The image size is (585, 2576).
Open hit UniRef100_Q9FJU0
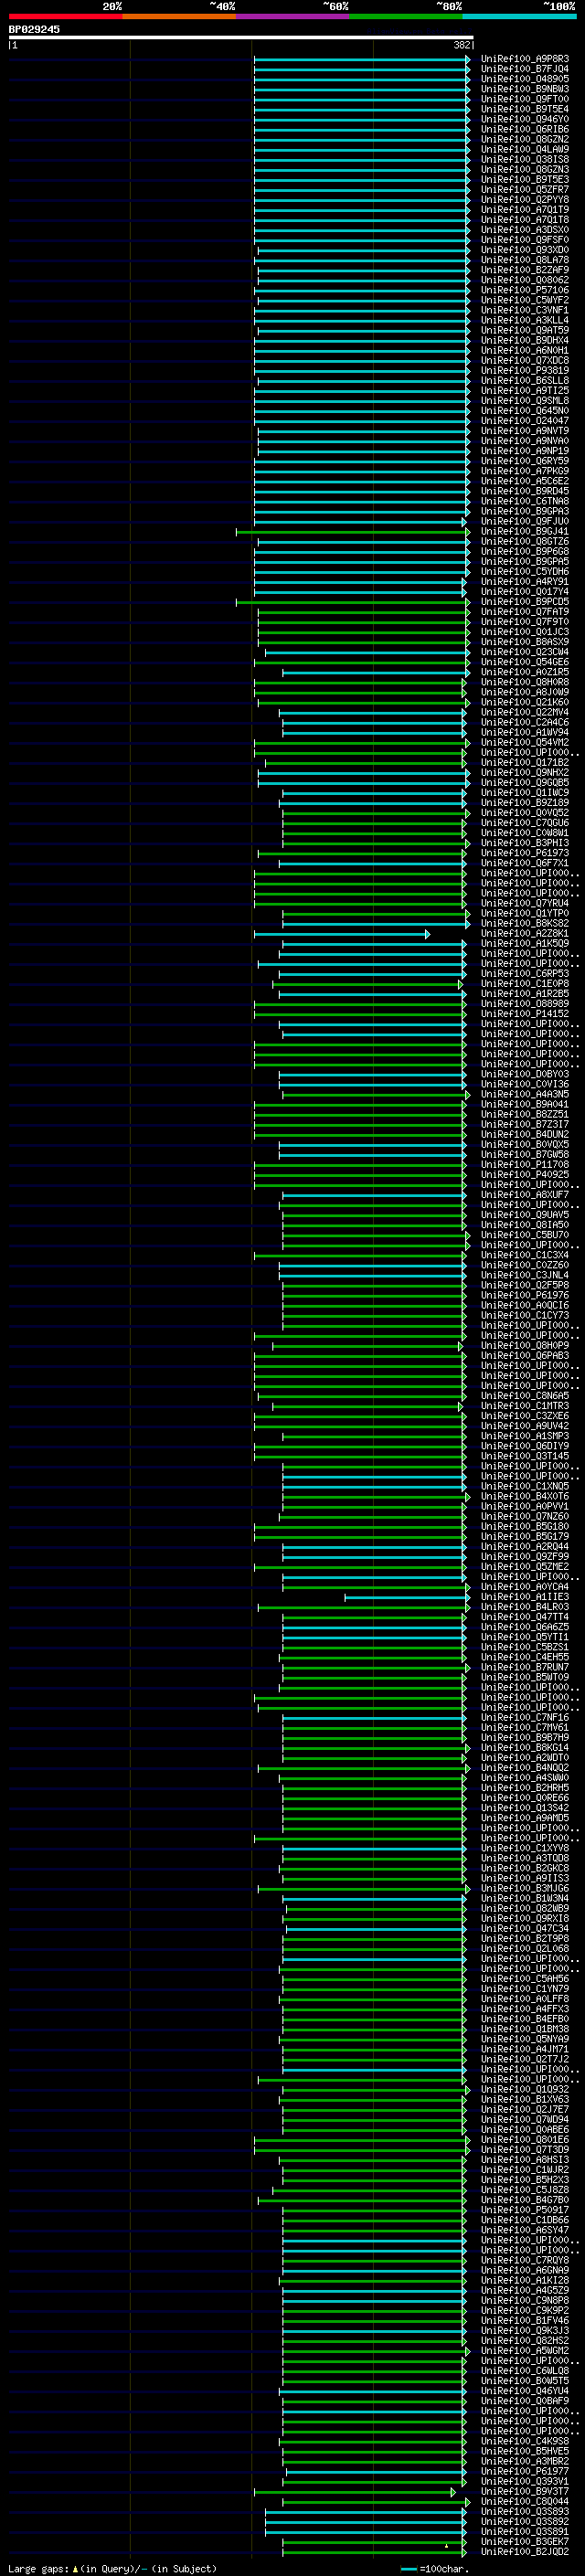(x=525, y=521)
